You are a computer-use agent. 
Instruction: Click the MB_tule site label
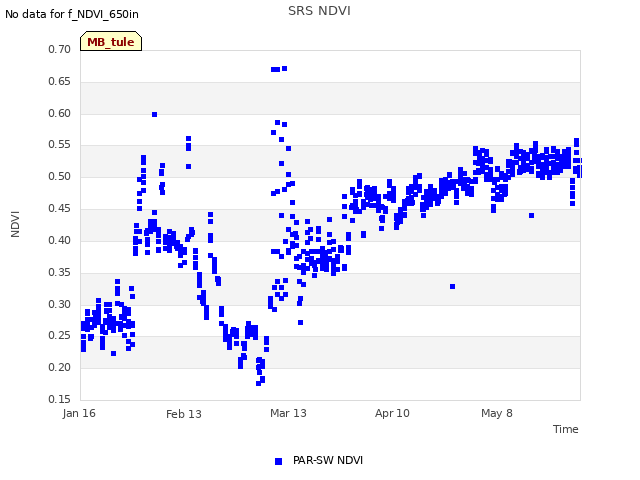[111, 41]
